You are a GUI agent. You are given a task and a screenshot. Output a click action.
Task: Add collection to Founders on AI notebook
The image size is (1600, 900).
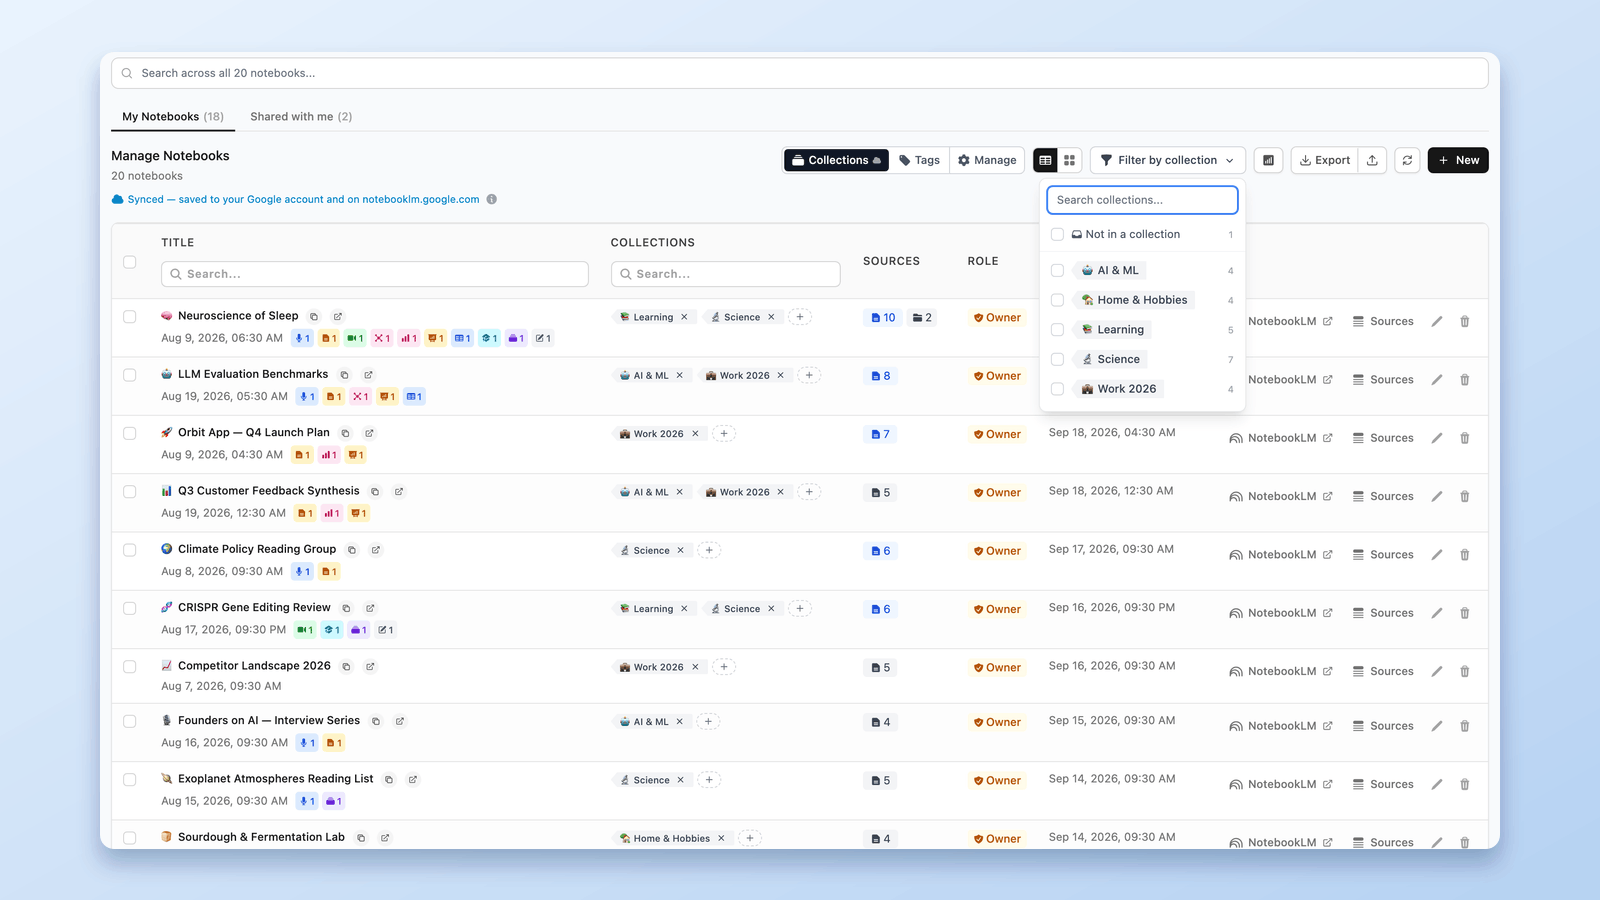pyautogui.click(x=708, y=722)
